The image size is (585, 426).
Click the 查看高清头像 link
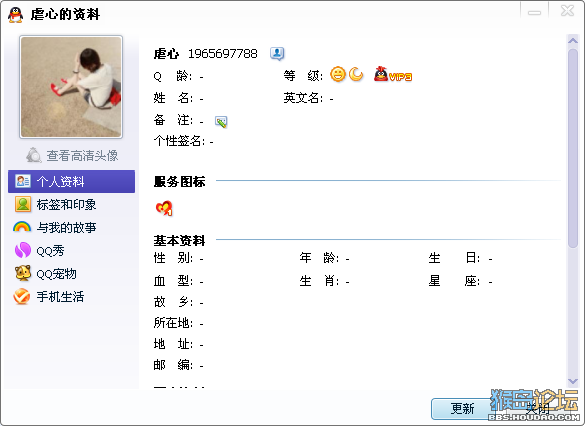coord(82,156)
